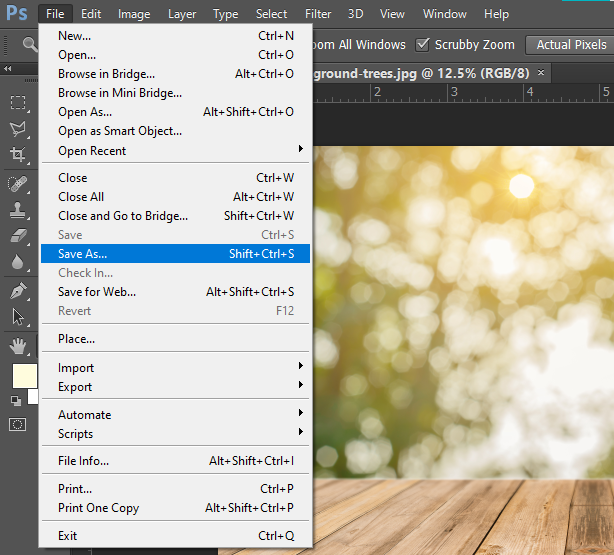The image size is (614, 555).
Task: Select the Spot Healing Brush tool
Action: pyautogui.click(x=18, y=184)
